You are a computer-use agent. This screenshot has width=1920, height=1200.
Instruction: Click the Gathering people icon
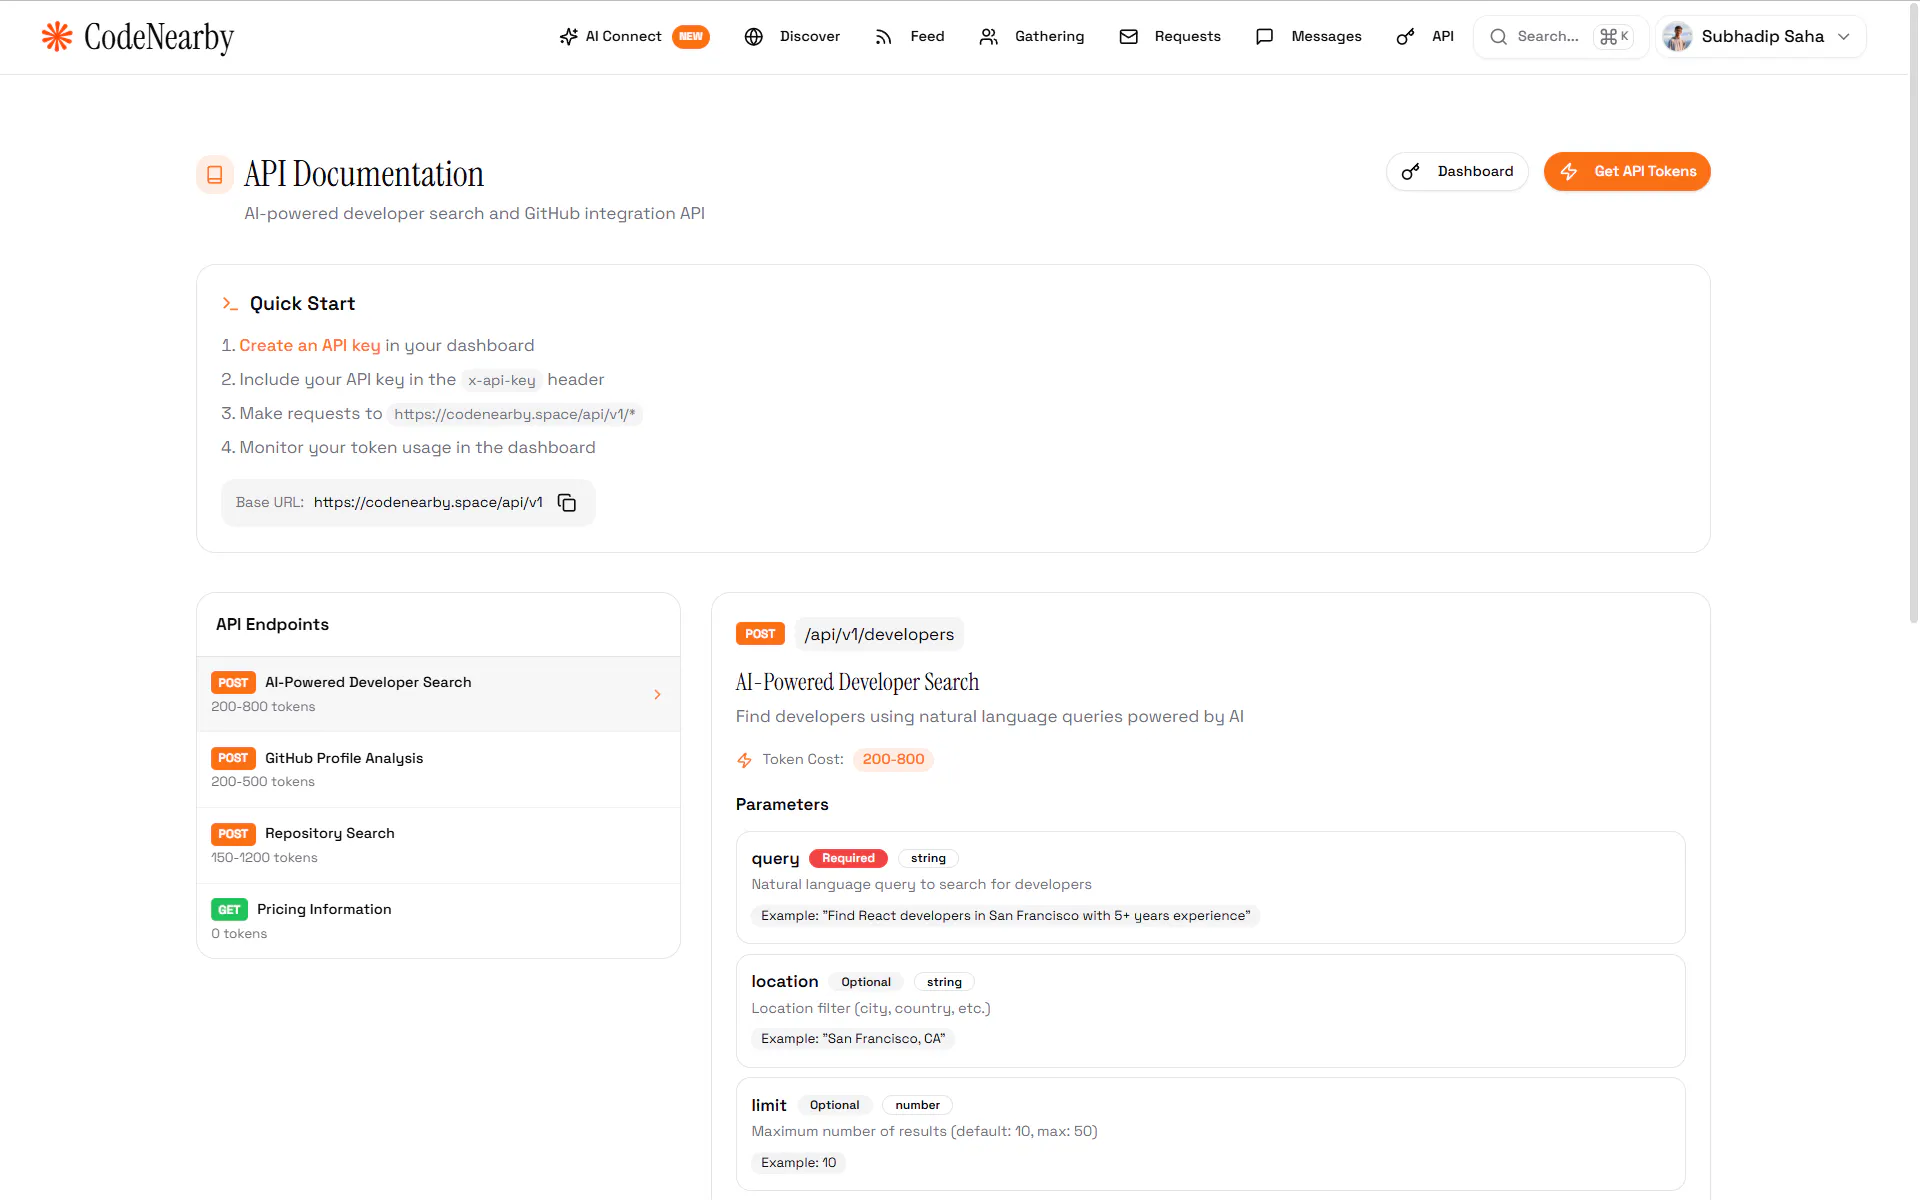pos(989,37)
